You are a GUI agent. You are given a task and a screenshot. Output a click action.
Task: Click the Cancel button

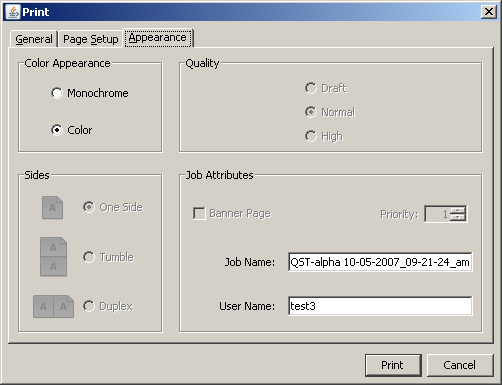pyautogui.click(x=460, y=365)
